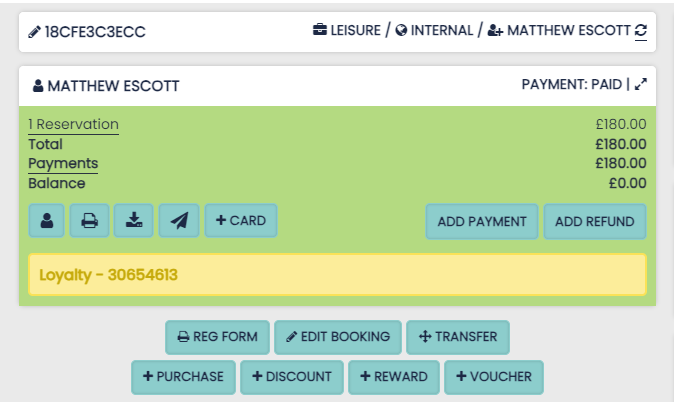Expand the payment panel with arrows icon
This screenshot has width=674, height=402.
pos(641,85)
